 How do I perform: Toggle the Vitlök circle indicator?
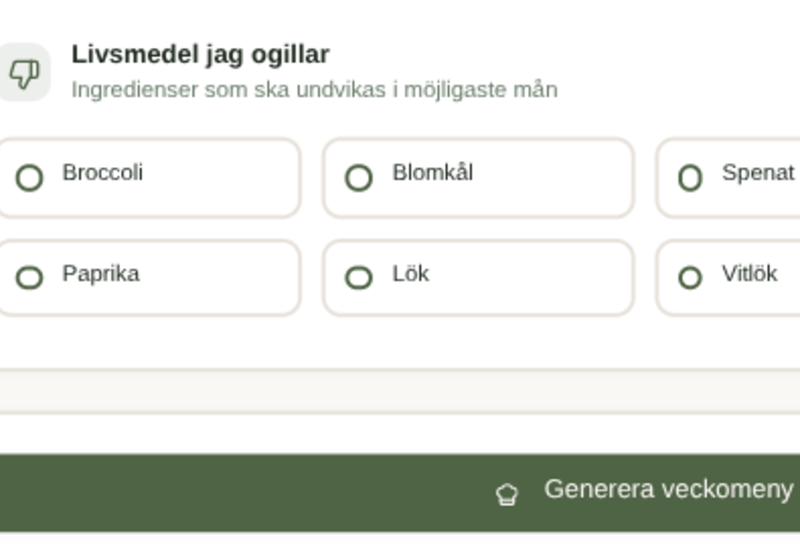690,277
